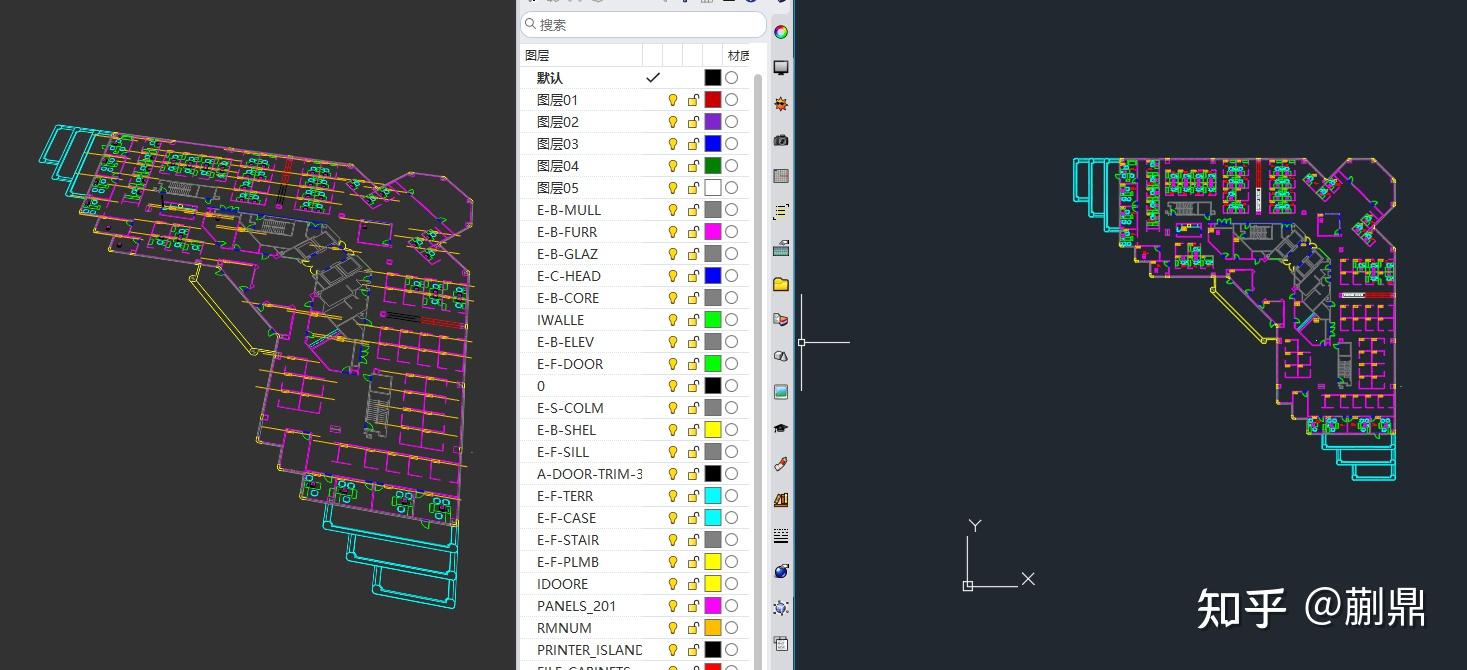
Task: Click the color wheel icon on the right toolbar
Action: coord(780,31)
